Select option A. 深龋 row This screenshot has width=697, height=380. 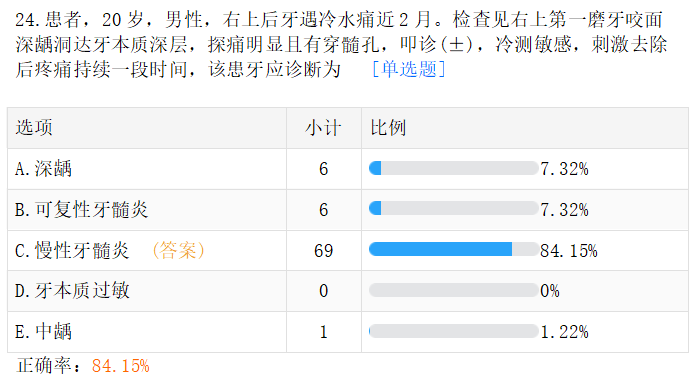click(x=348, y=169)
